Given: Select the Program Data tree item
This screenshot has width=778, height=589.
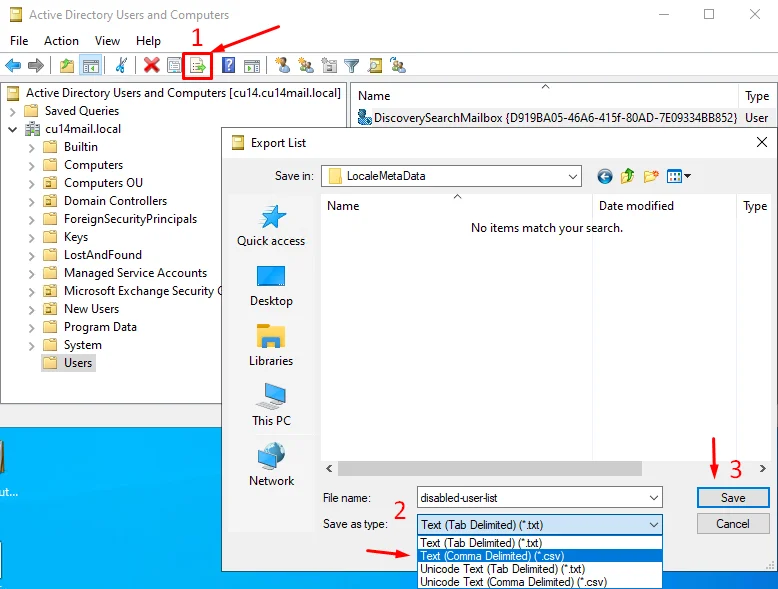Looking at the screenshot, I should (x=90, y=327).
